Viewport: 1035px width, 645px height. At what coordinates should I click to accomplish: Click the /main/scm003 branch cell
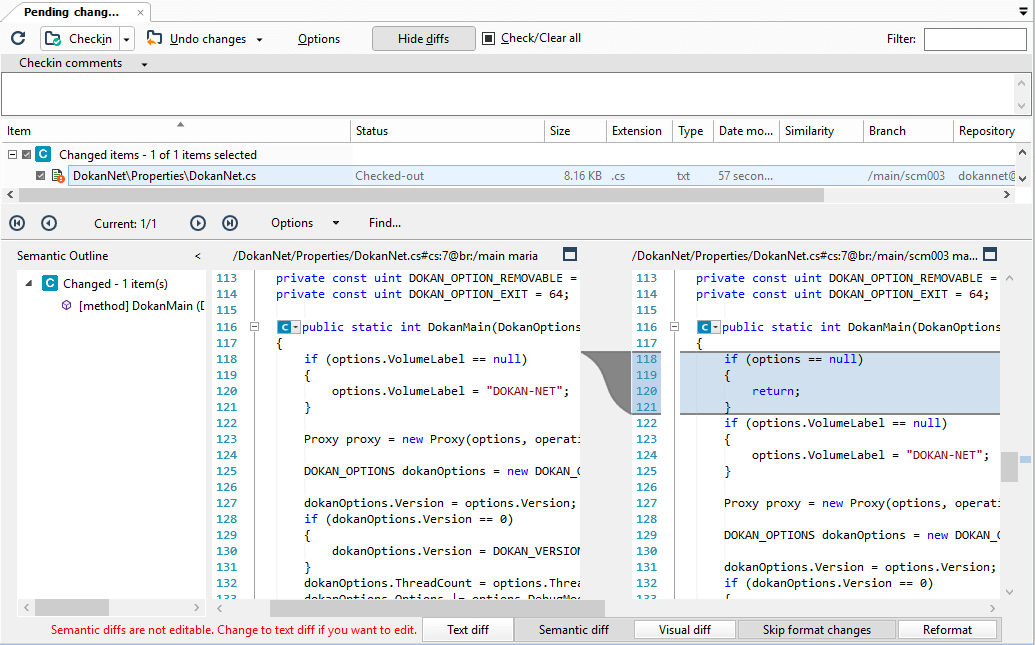click(x=906, y=176)
